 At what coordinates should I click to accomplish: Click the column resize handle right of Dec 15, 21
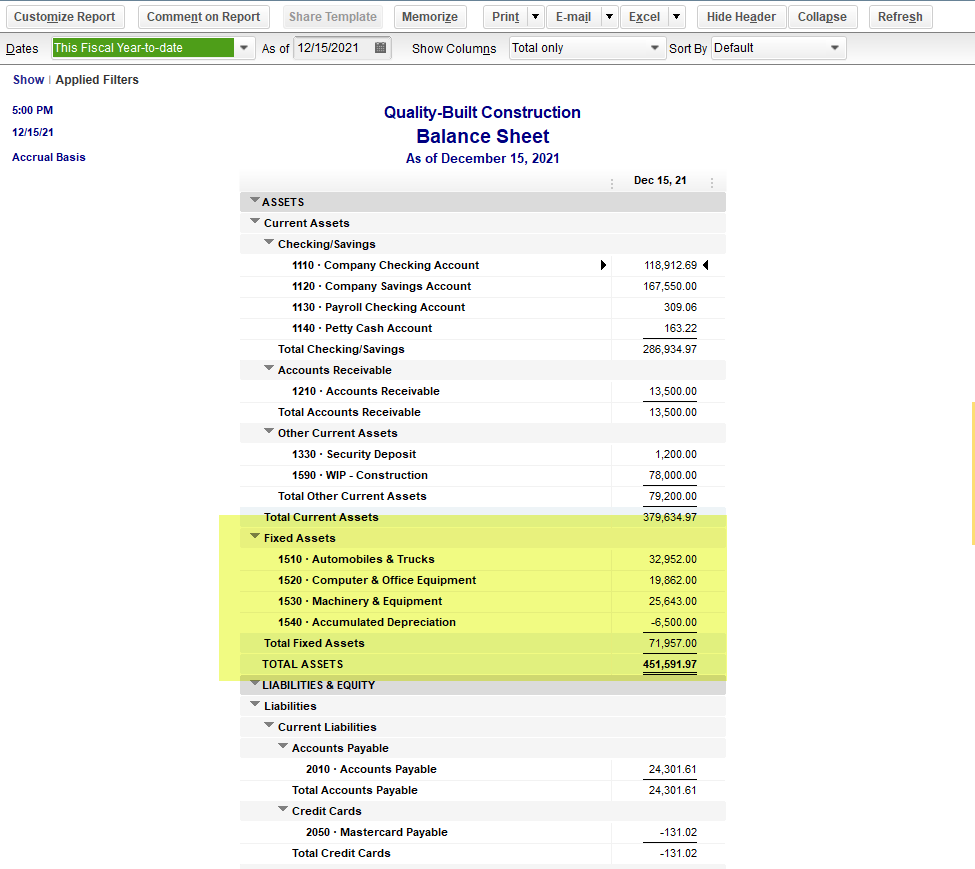(712, 183)
